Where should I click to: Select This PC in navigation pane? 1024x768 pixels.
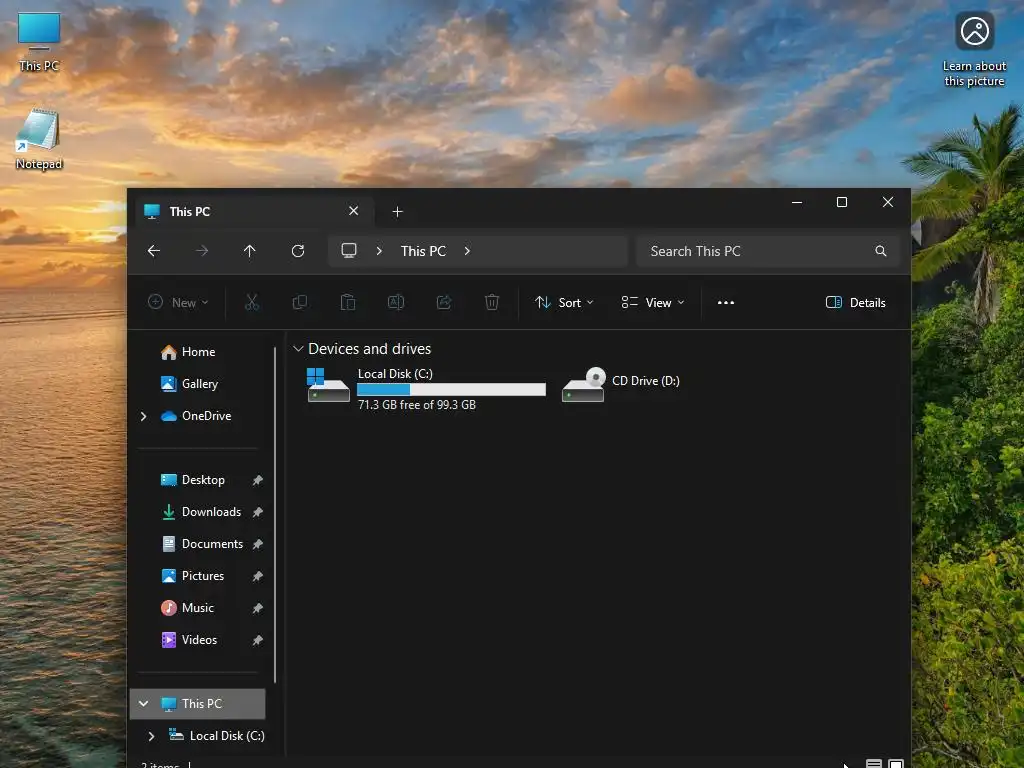point(198,703)
